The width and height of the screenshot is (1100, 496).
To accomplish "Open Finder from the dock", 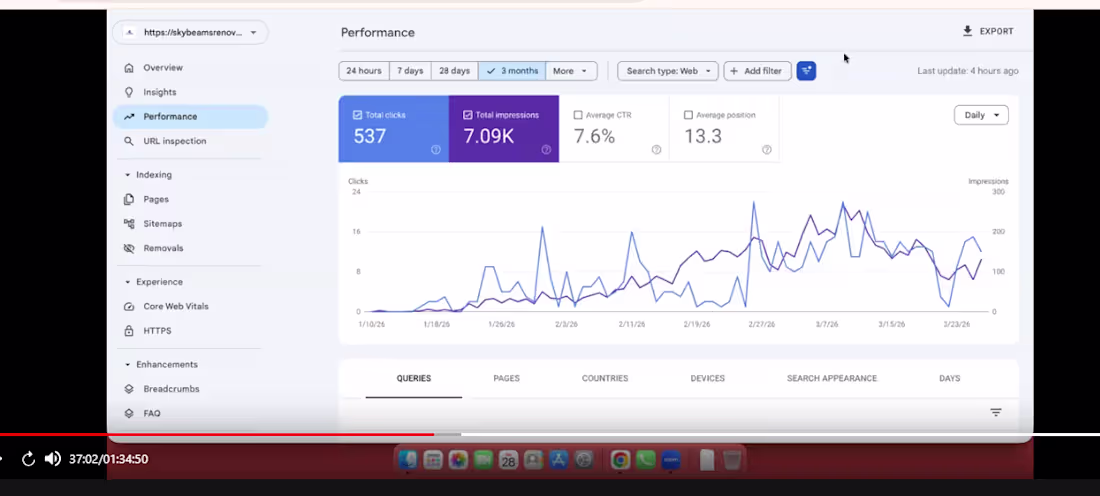I will coord(408,460).
